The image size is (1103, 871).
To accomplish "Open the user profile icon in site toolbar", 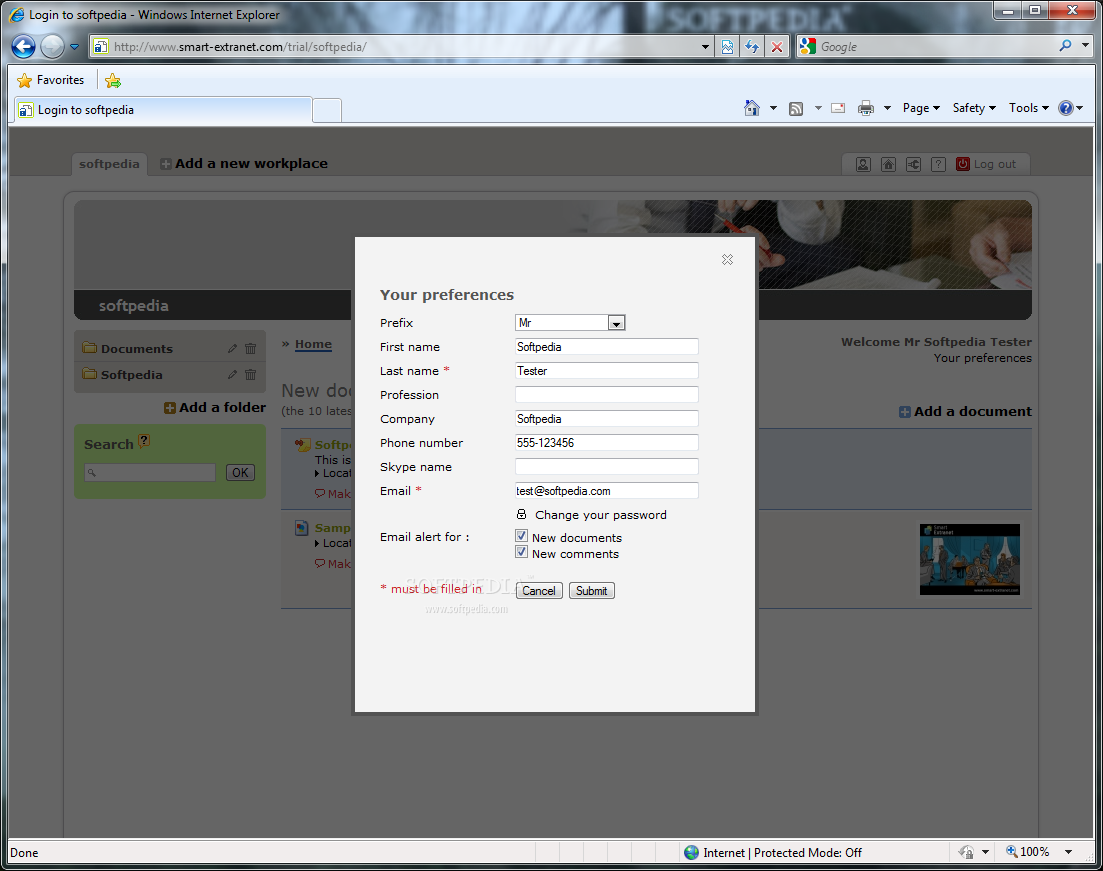I will tap(863, 165).
